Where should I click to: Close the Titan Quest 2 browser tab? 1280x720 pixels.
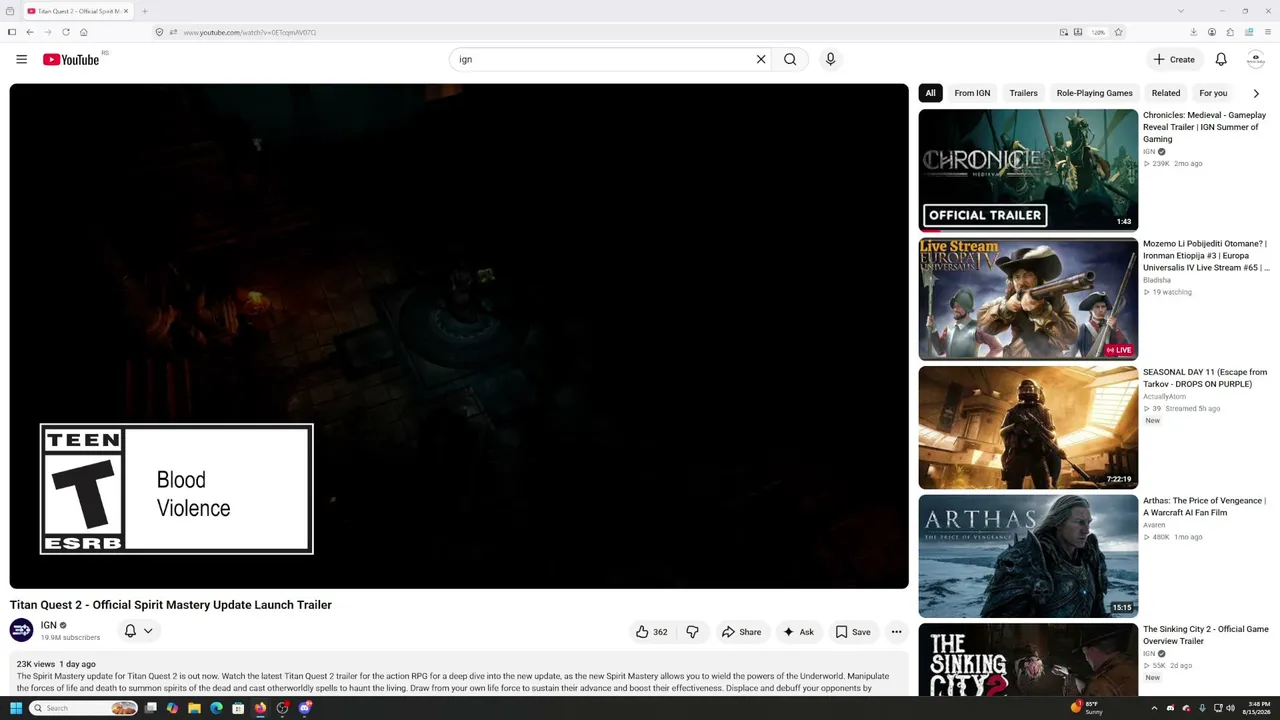[x=126, y=11]
